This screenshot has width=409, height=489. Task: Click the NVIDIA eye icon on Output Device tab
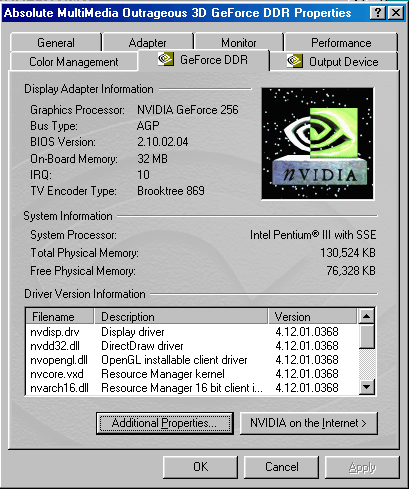[295, 61]
